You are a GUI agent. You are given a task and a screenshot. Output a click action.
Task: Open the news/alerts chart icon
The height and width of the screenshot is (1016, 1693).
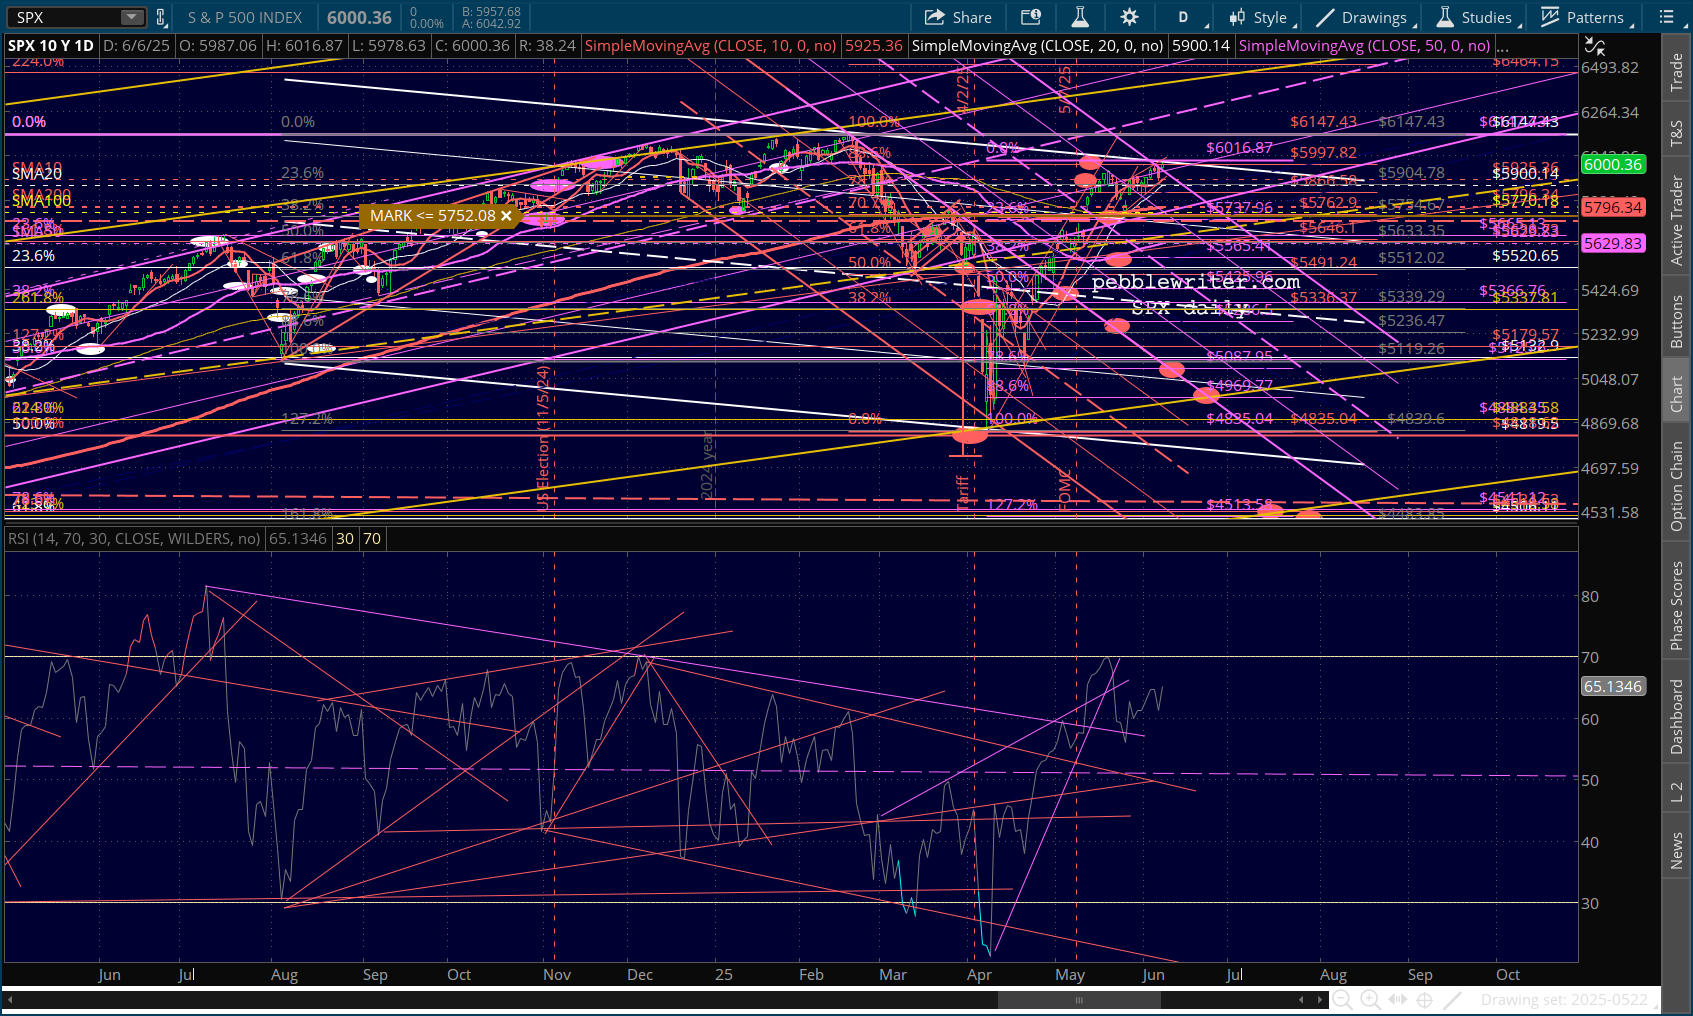pyautogui.click(x=1031, y=17)
